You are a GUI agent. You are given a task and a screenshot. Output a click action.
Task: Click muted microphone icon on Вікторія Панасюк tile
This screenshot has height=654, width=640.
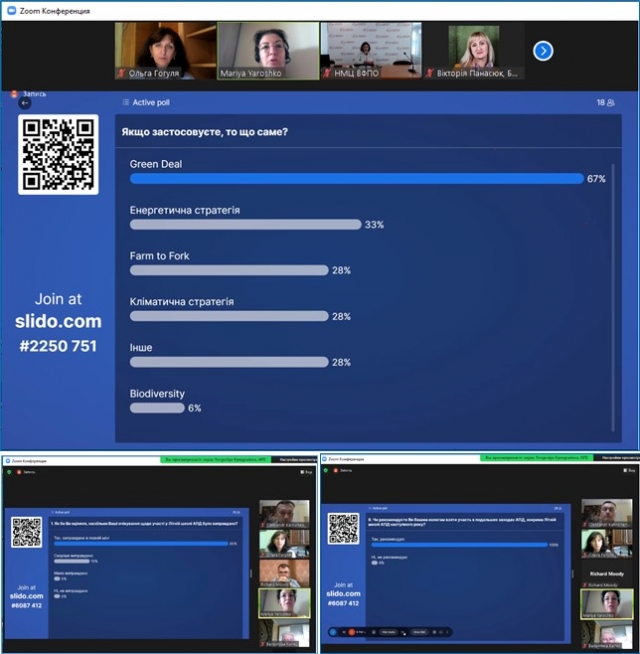[x=430, y=73]
